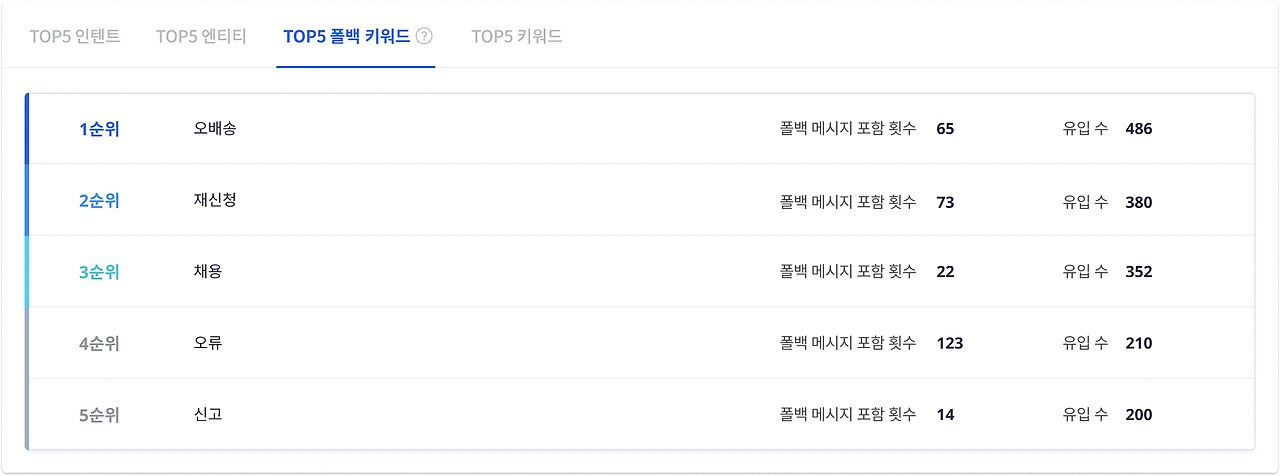
Task: Click the 유입 수 value 200
Action: point(1138,415)
